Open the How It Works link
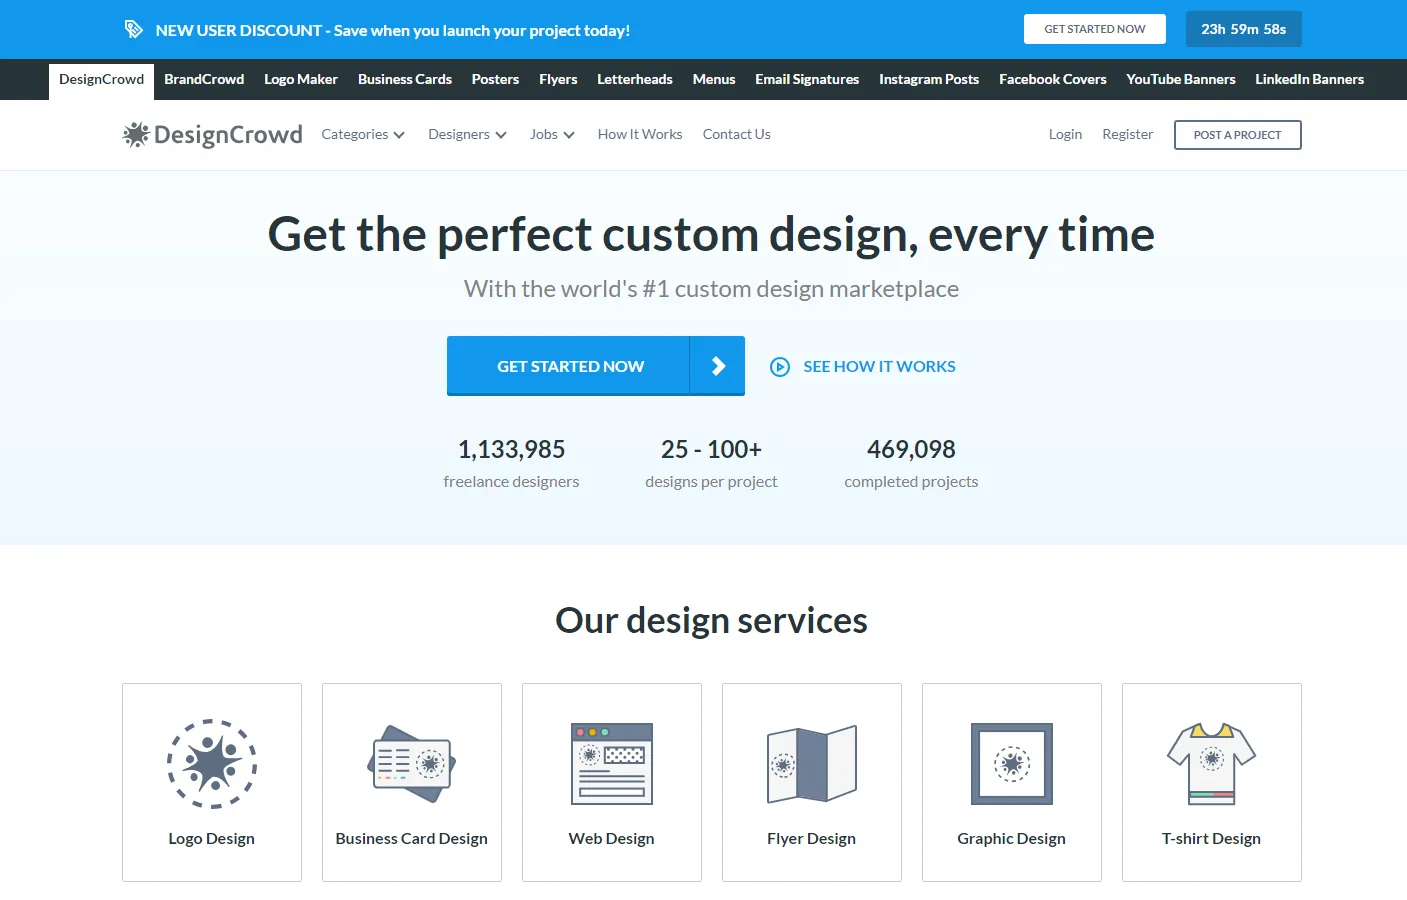Viewport: 1407px width, 900px height. coord(640,134)
